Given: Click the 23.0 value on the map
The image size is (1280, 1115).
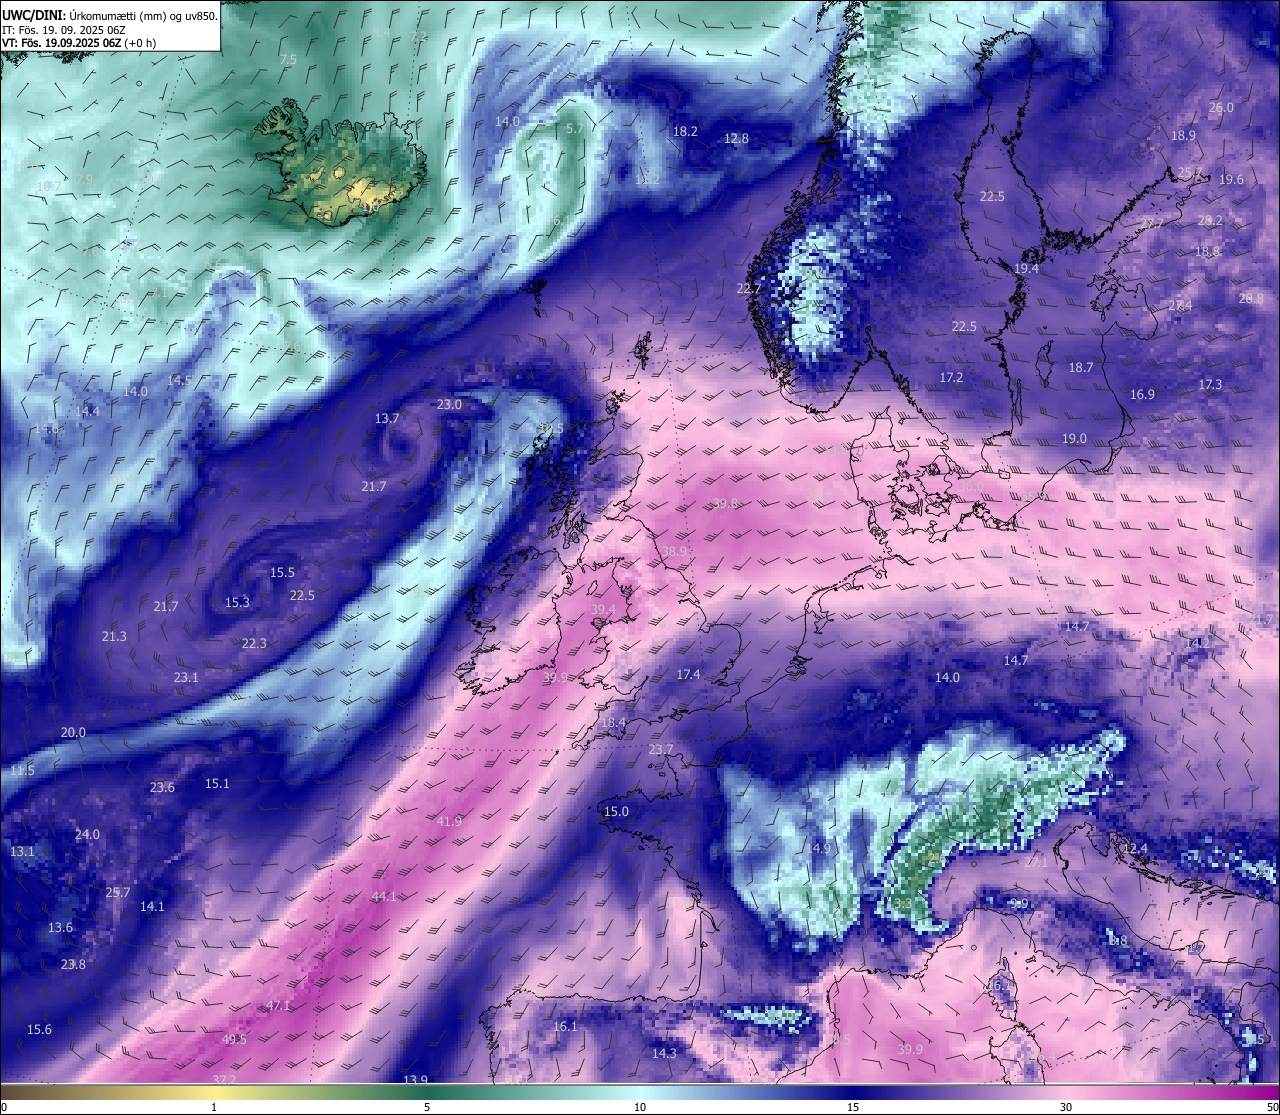Looking at the screenshot, I should pos(449,405).
